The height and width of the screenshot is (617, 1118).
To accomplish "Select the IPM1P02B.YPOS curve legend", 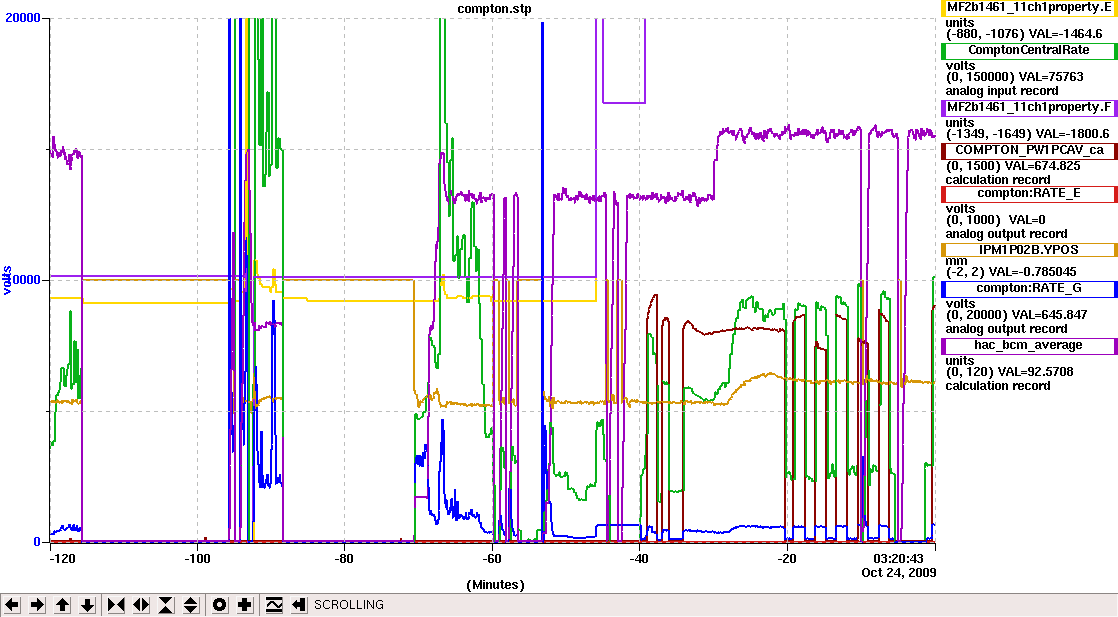I will (1029, 250).
